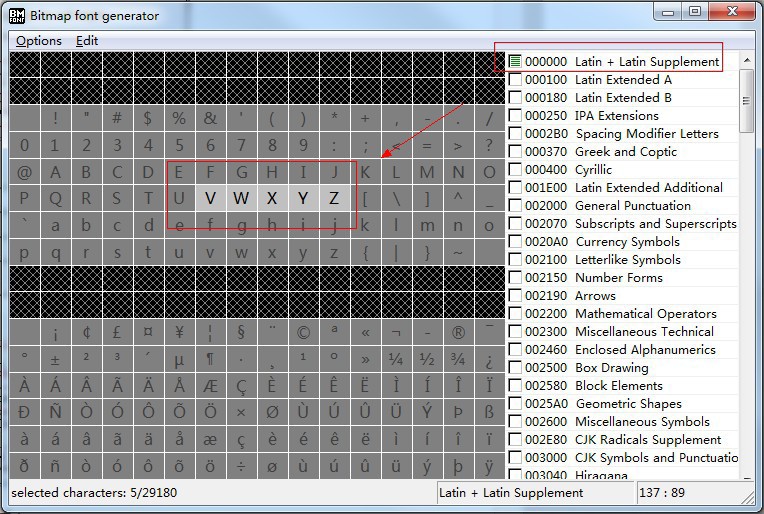Select the ampersand character cell
This screenshot has height=514, width=764.
[210, 118]
